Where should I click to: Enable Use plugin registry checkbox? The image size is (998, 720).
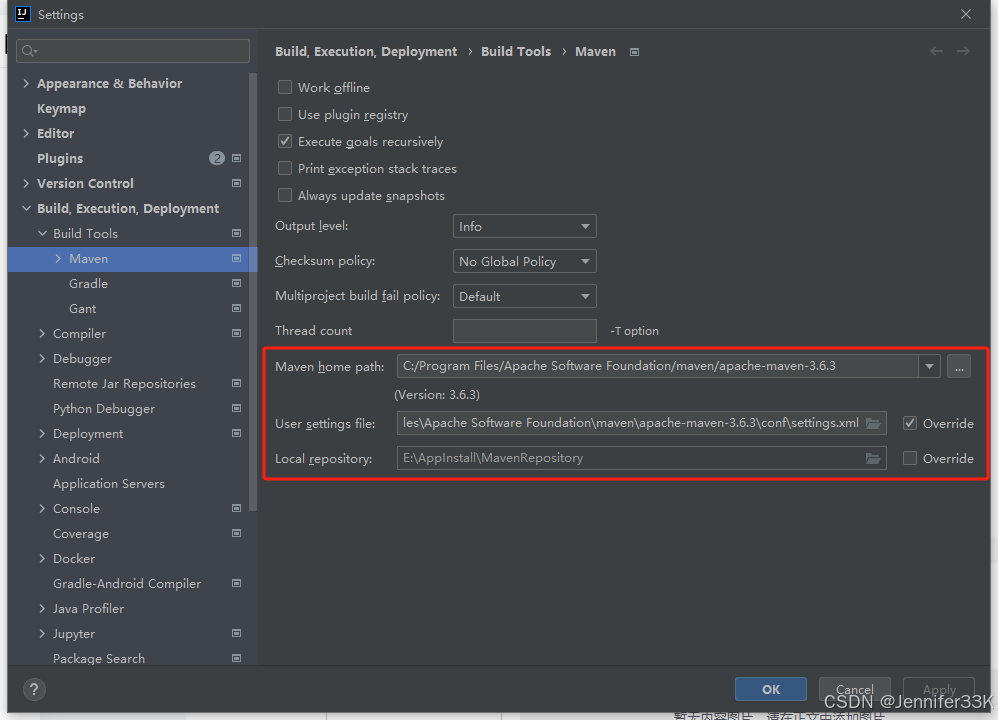[x=285, y=115]
